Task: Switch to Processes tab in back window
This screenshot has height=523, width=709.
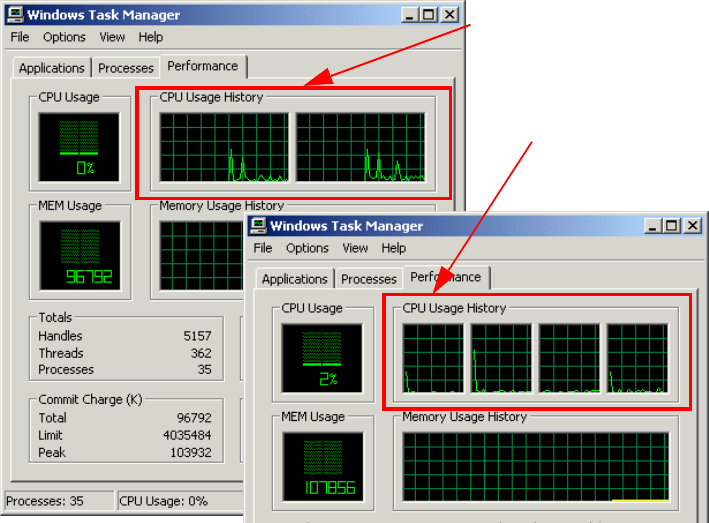Action: point(126,68)
